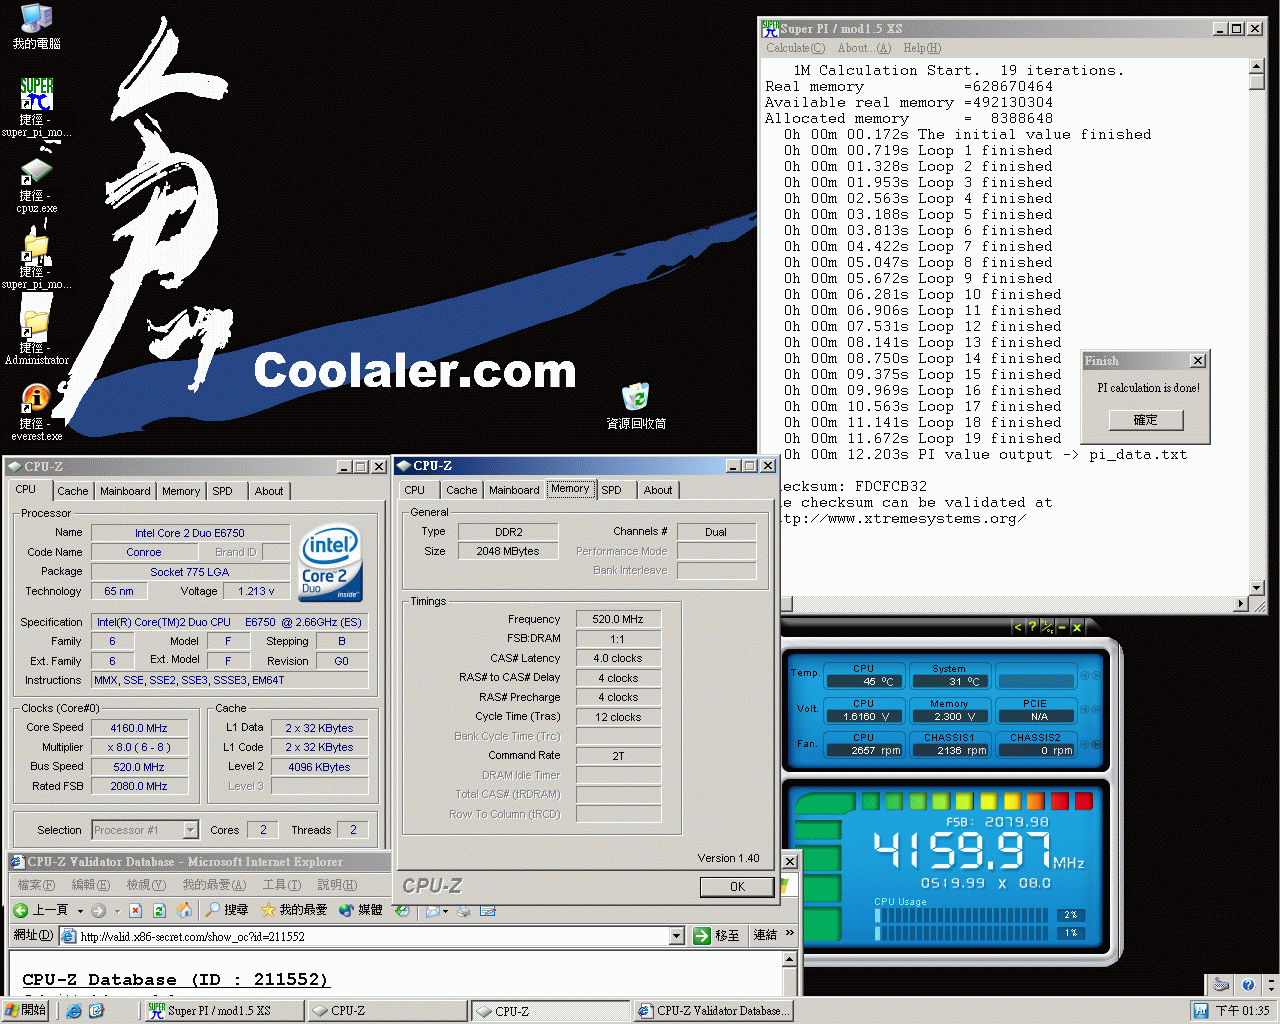Screen dimensions: 1280x1024
Task: Click the DDR2 memory Type value
Action: (508, 532)
